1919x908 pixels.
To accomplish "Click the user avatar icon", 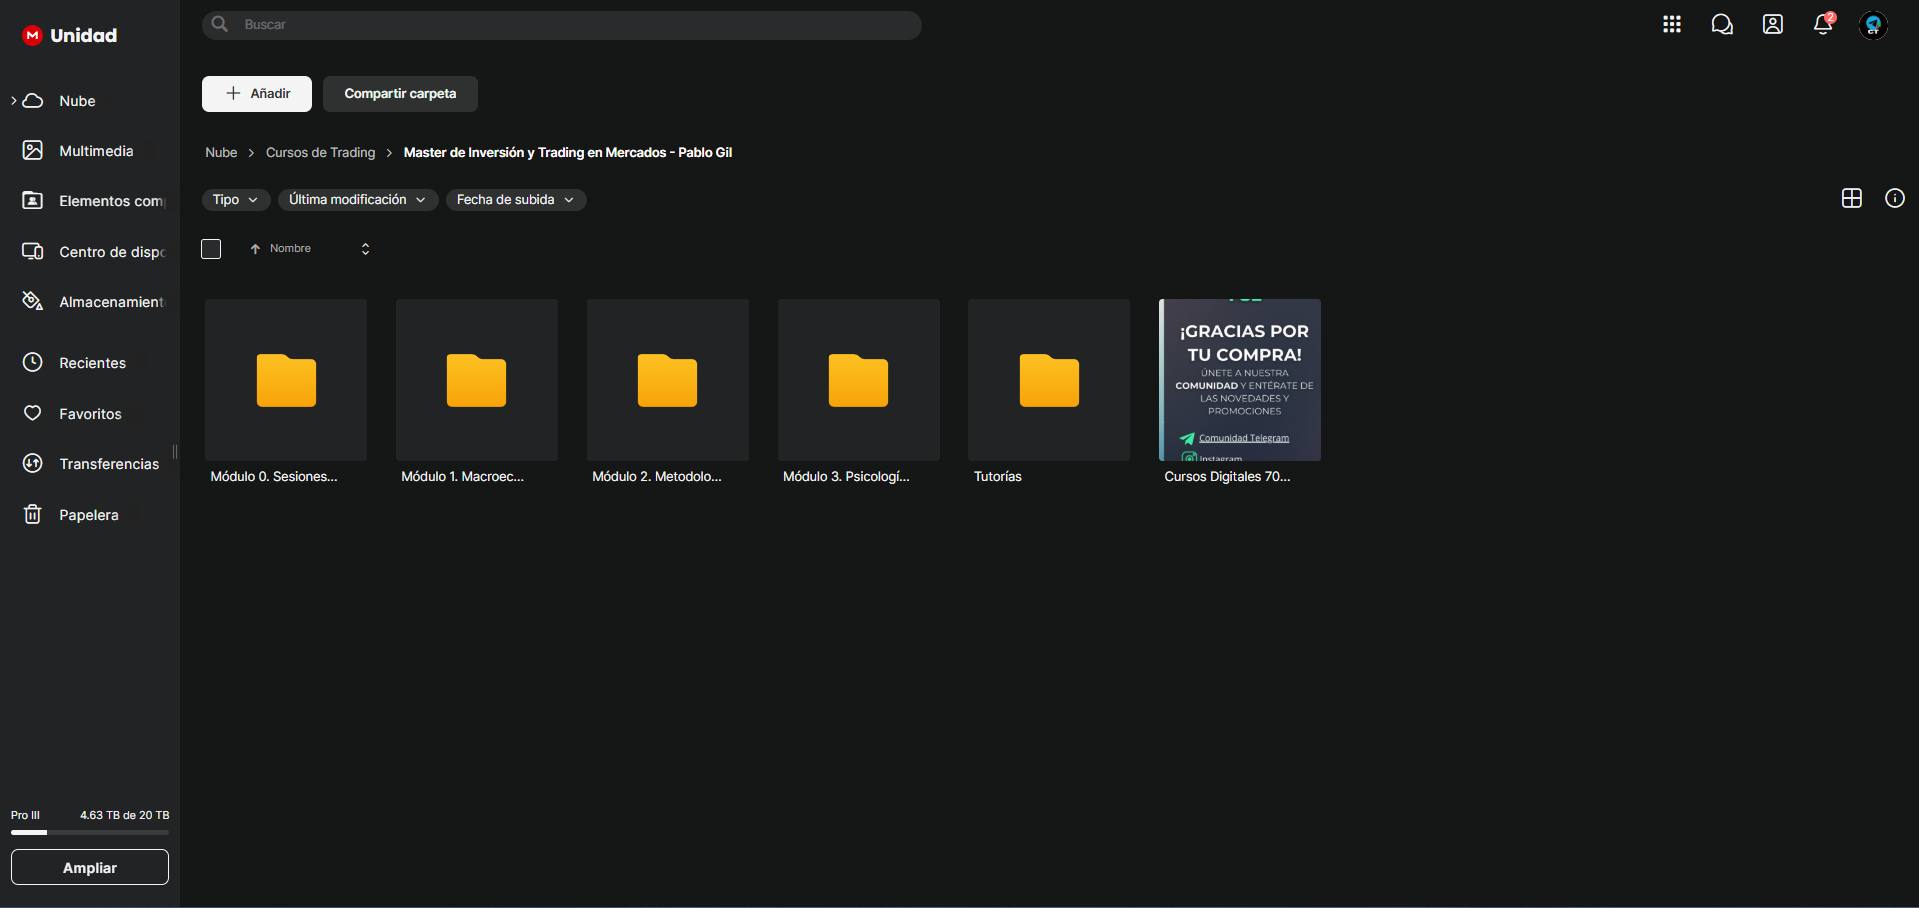I will tap(1873, 25).
